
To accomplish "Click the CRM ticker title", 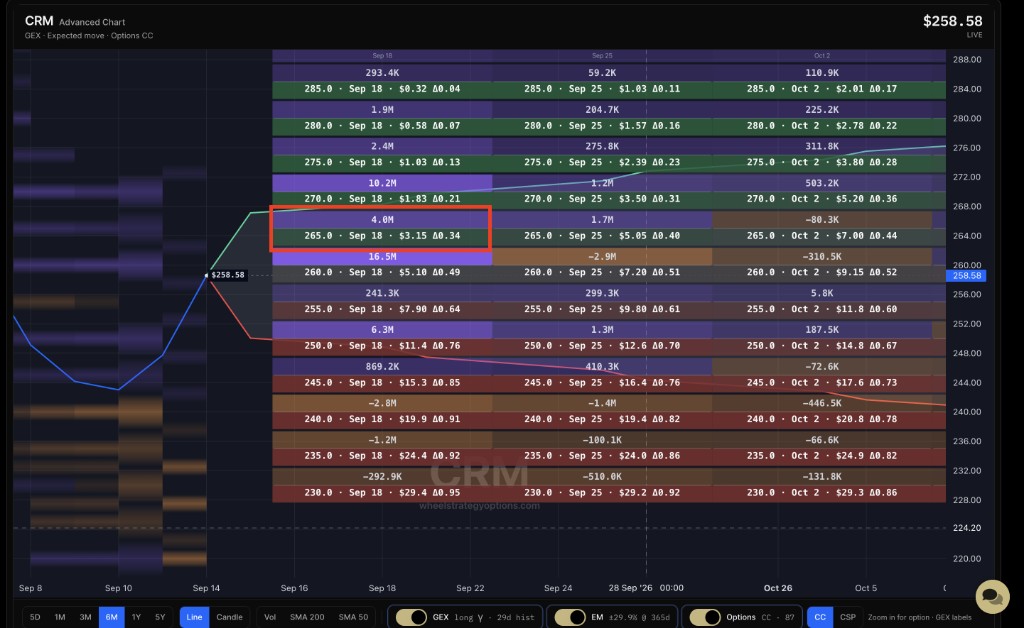I will point(39,21).
